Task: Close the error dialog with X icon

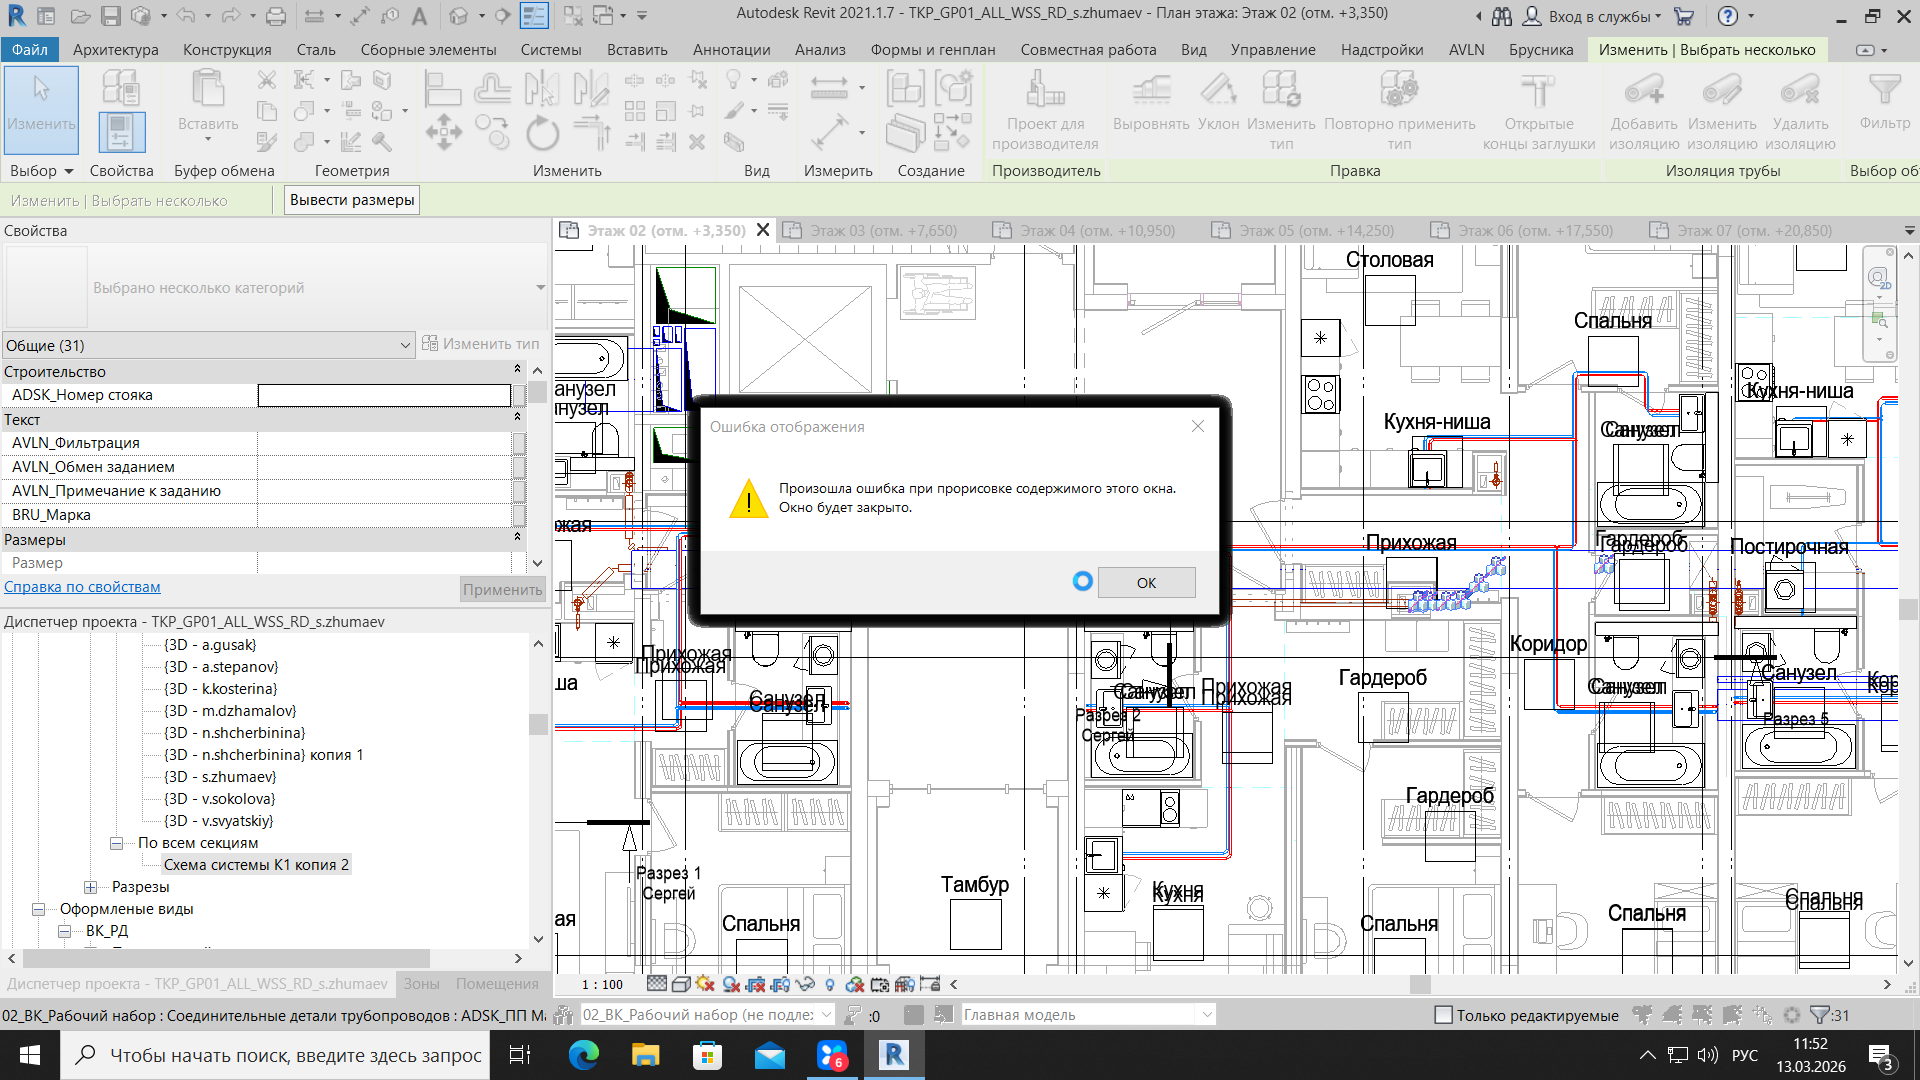Action: (x=1197, y=427)
